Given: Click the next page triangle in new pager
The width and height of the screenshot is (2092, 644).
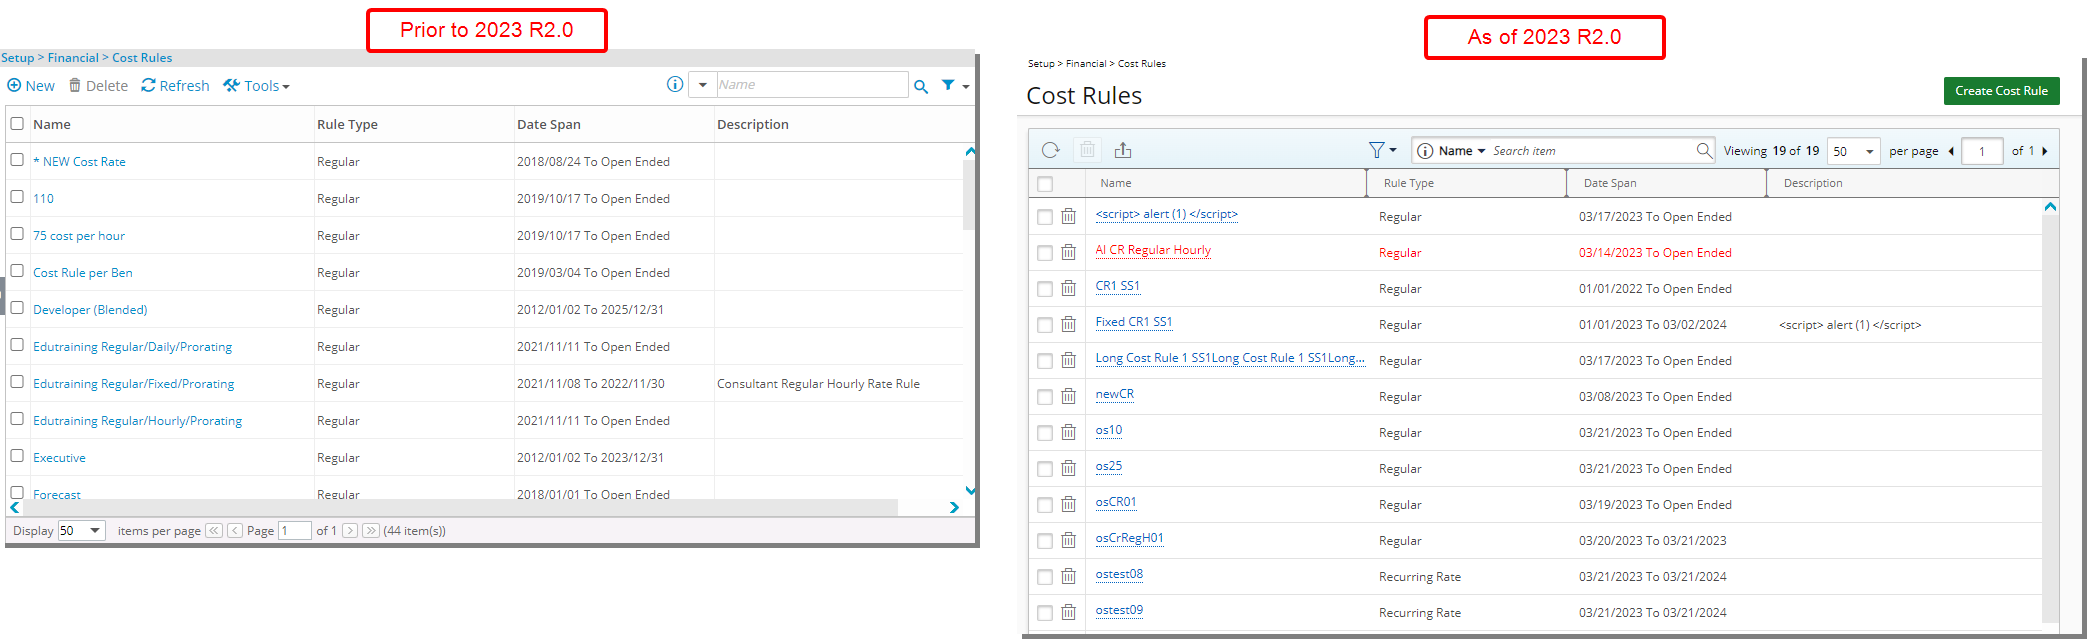Looking at the screenshot, I should pyautogui.click(x=2045, y=151).
